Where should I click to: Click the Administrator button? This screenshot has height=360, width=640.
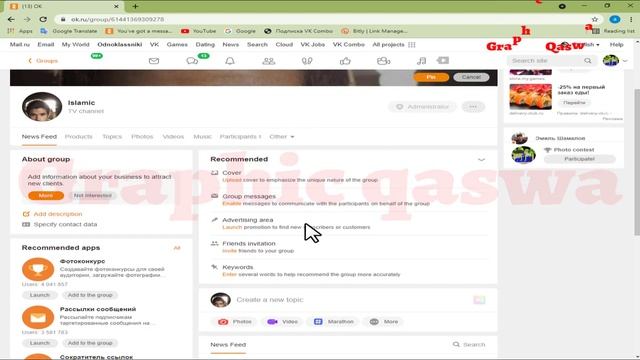422,107
